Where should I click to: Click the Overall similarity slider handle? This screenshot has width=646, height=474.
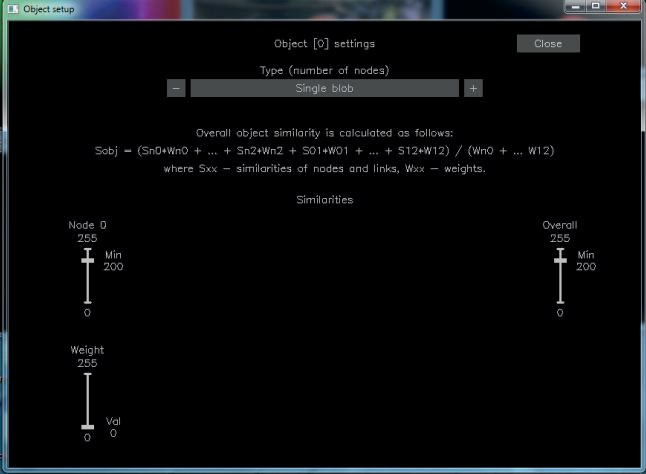point(560,260)
